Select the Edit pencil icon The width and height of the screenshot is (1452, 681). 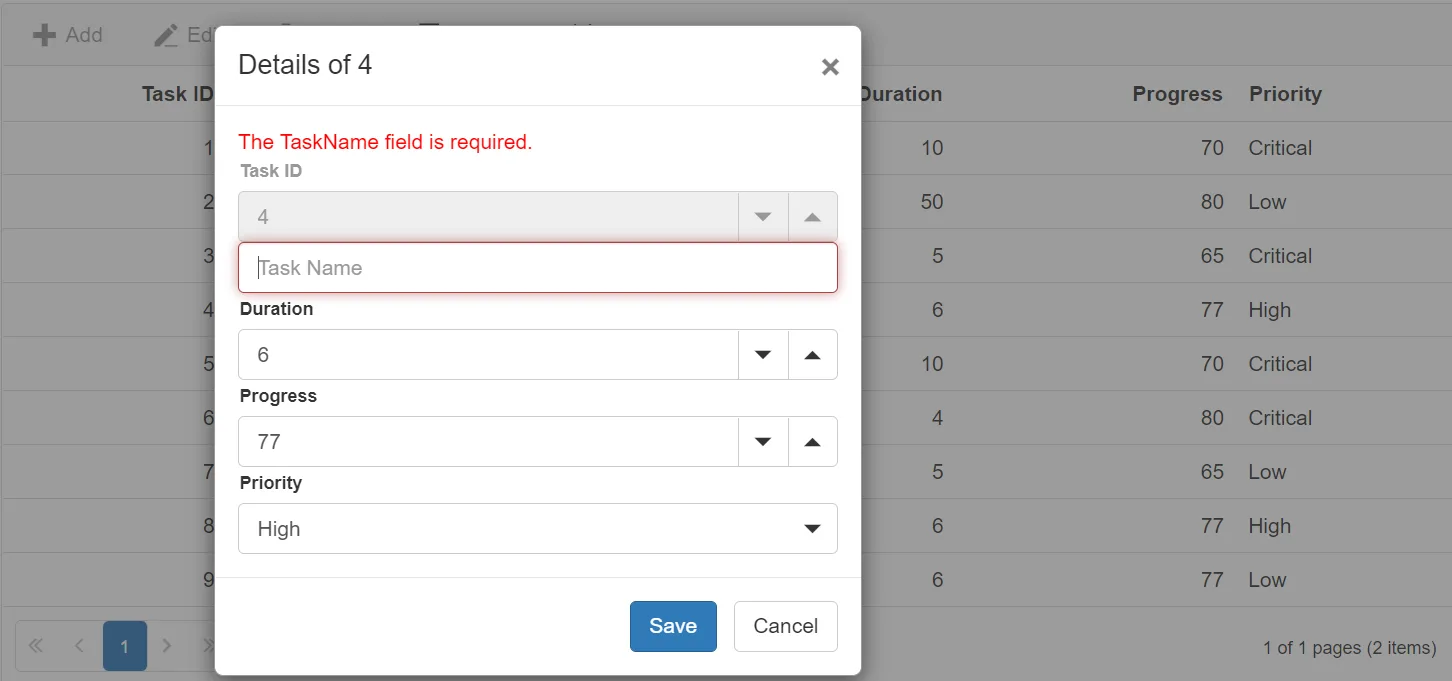click(166, 34)
